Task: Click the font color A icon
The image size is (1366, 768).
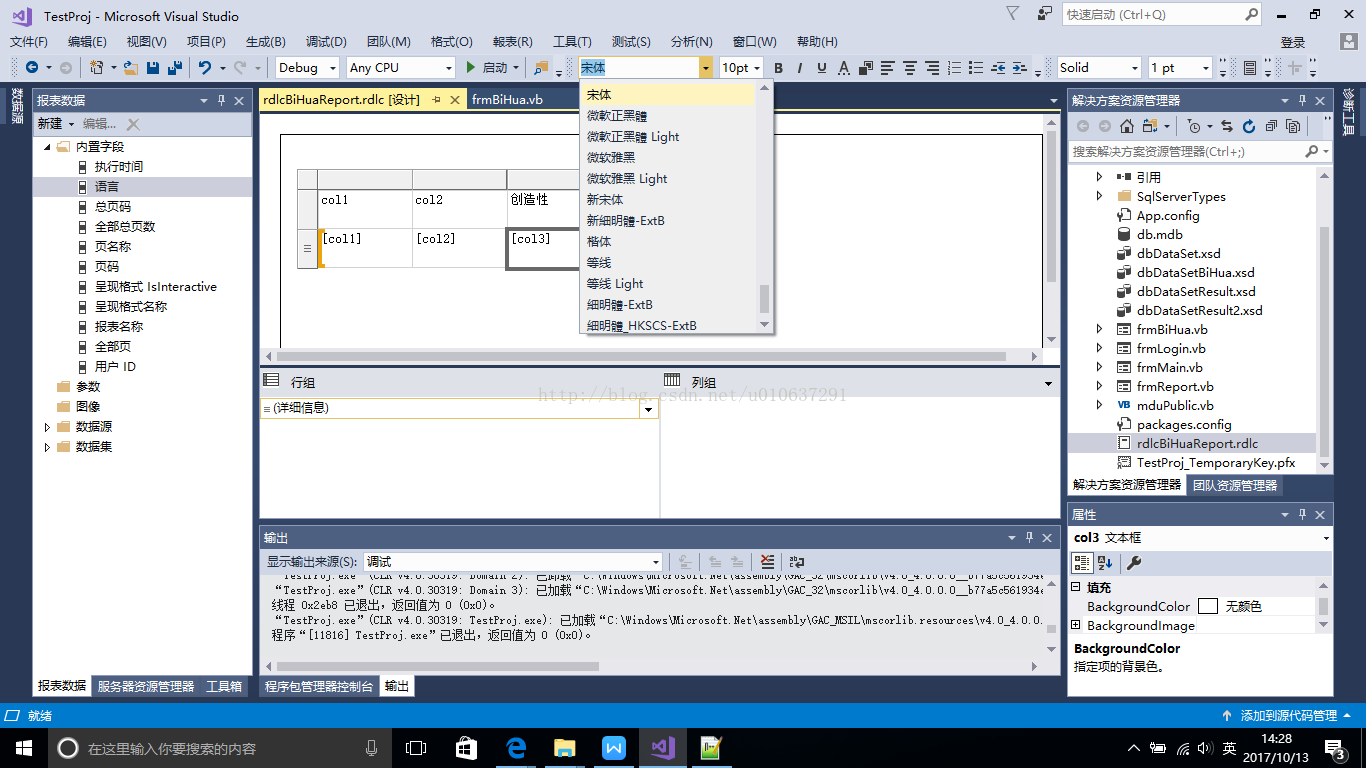Action: tap(844, 68)
